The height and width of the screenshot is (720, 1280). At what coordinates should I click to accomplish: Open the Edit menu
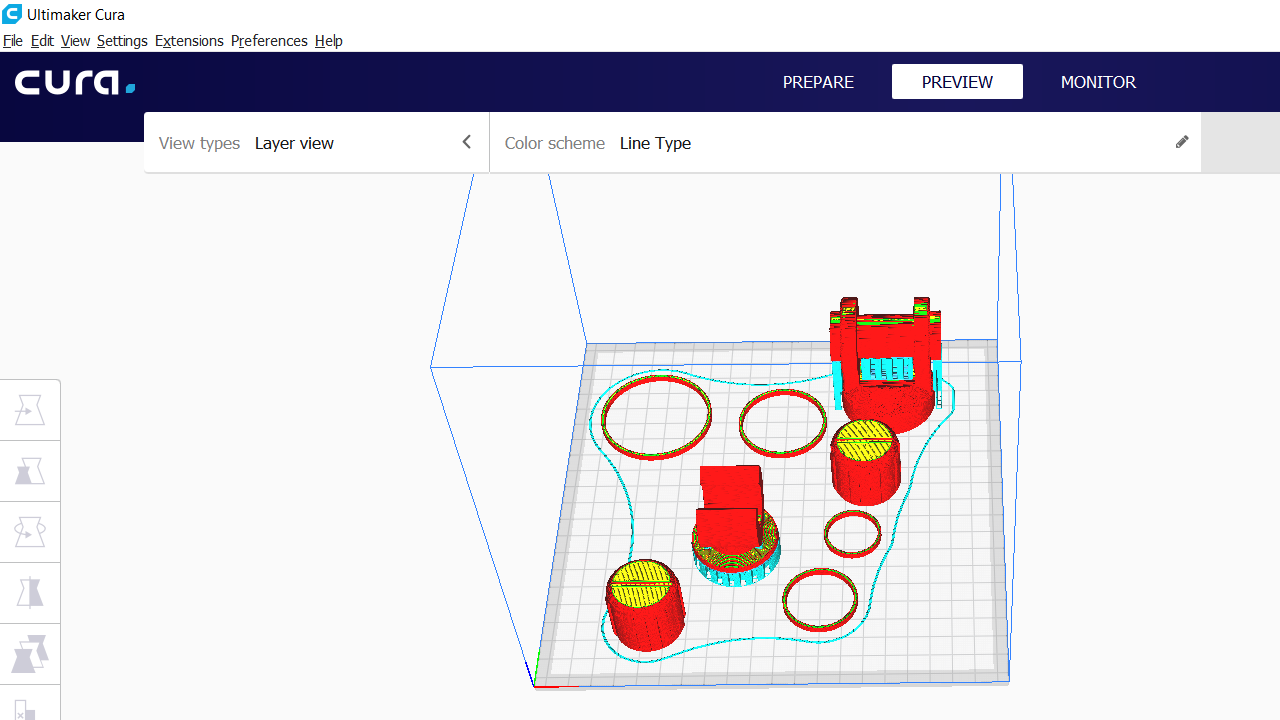(42, 41)
